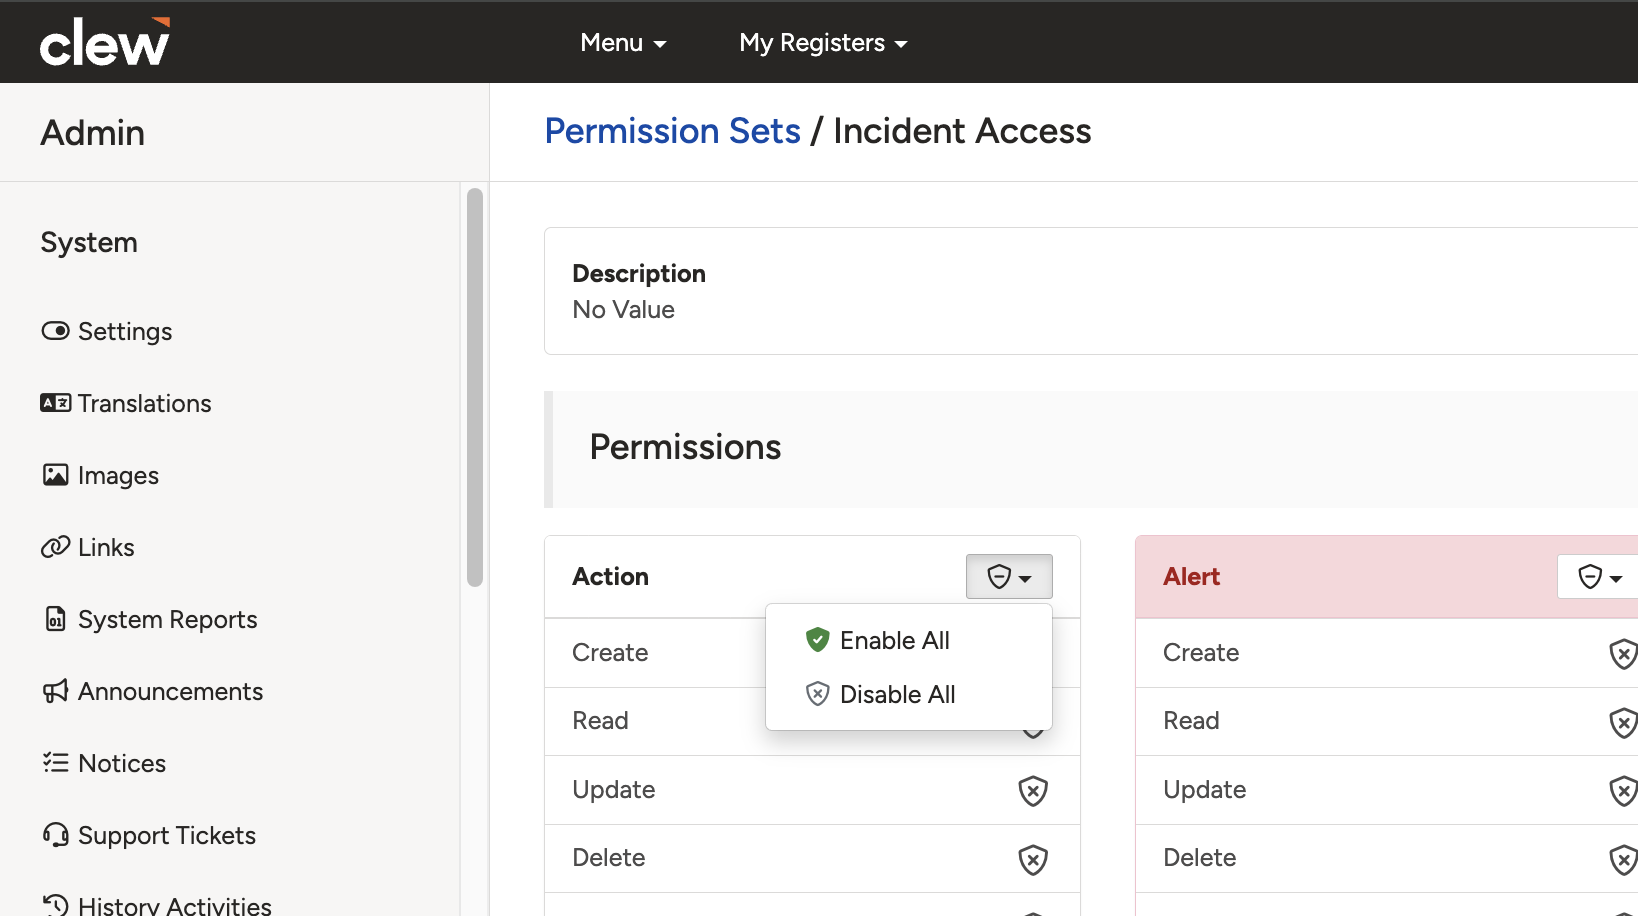Click the Translations icon

tap(55, 403)
